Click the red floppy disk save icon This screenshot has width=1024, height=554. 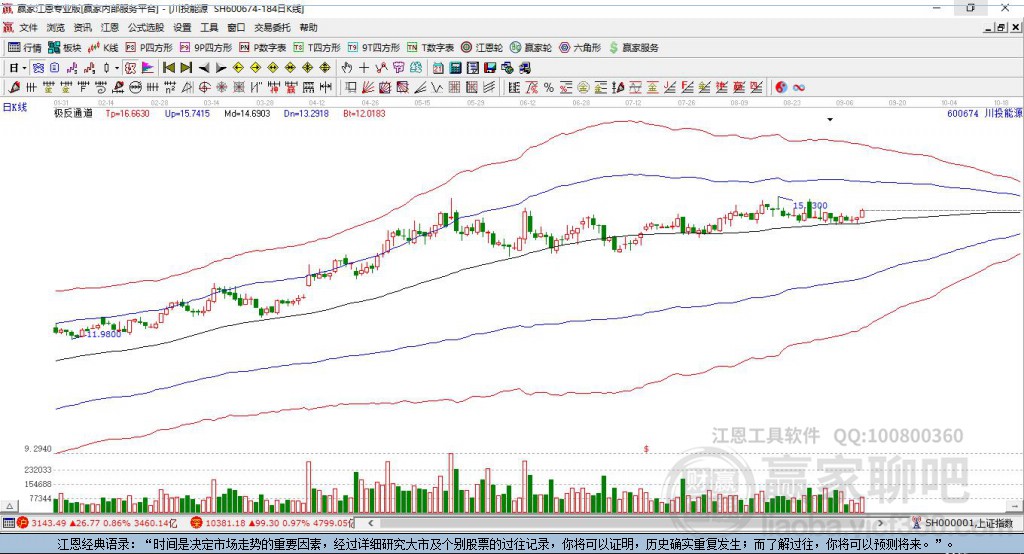[x=490, y=68]
